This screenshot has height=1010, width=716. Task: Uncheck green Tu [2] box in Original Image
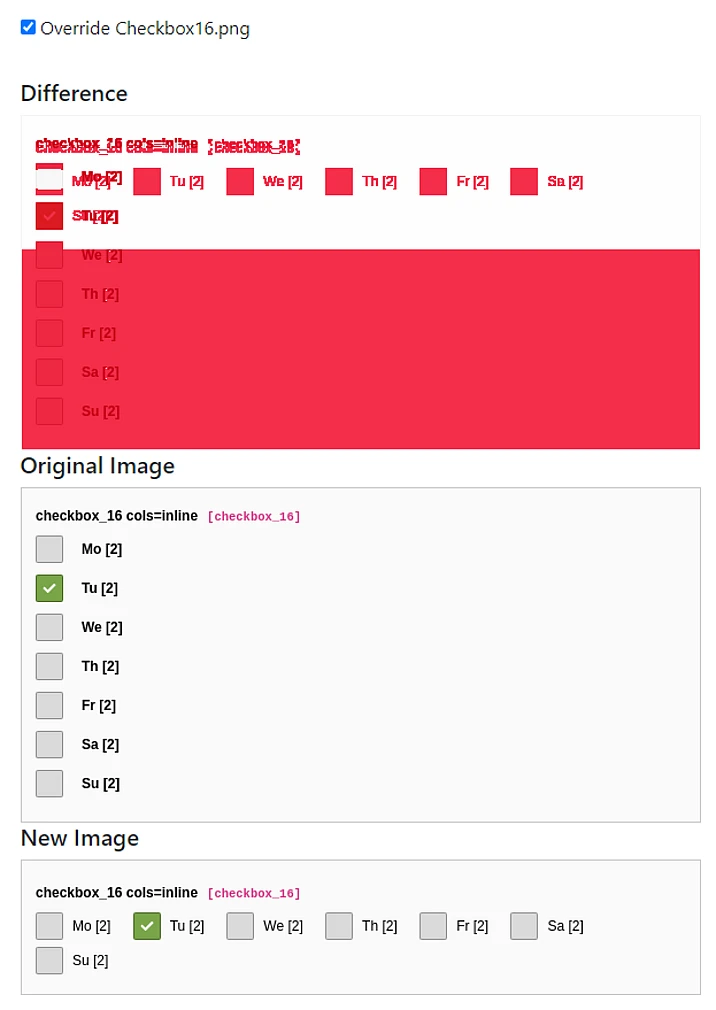[49, 588]
